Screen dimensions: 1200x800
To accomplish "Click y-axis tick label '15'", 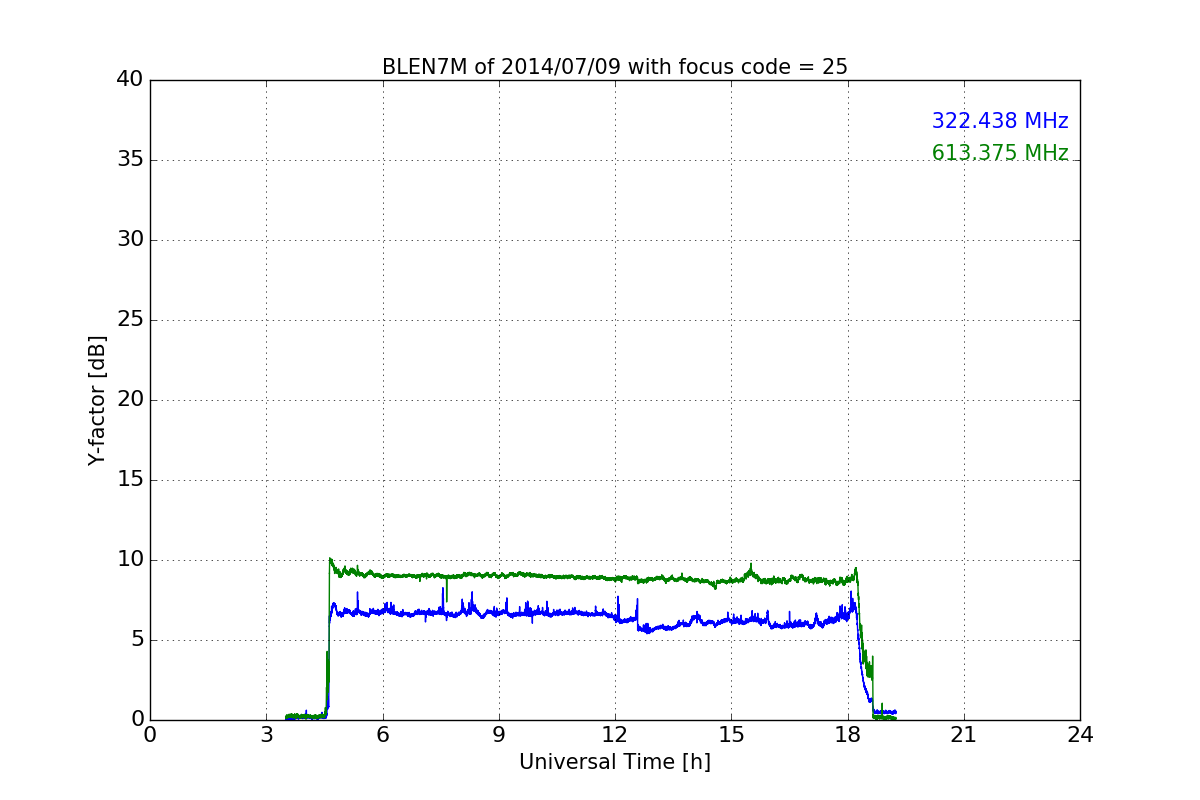I will pyautogui.click(x=130, y=480).
